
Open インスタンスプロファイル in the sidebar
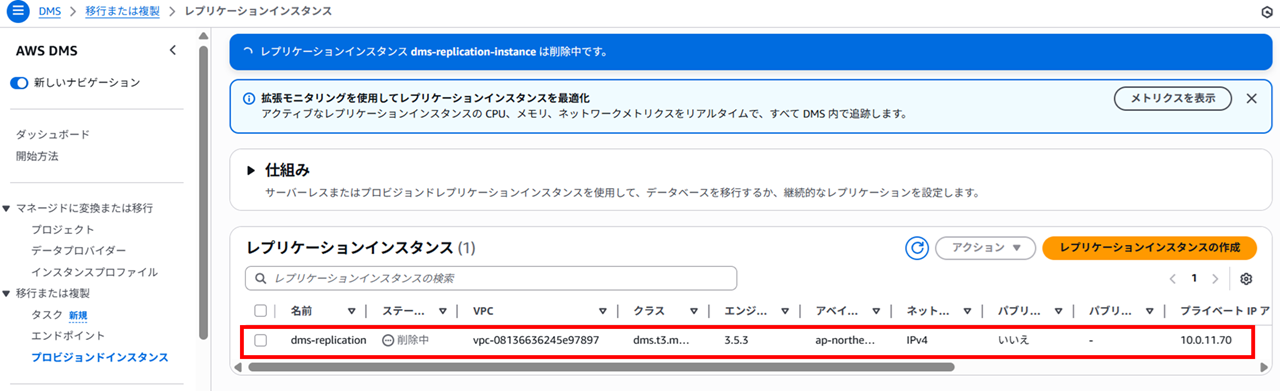click(x=95, y=272)
